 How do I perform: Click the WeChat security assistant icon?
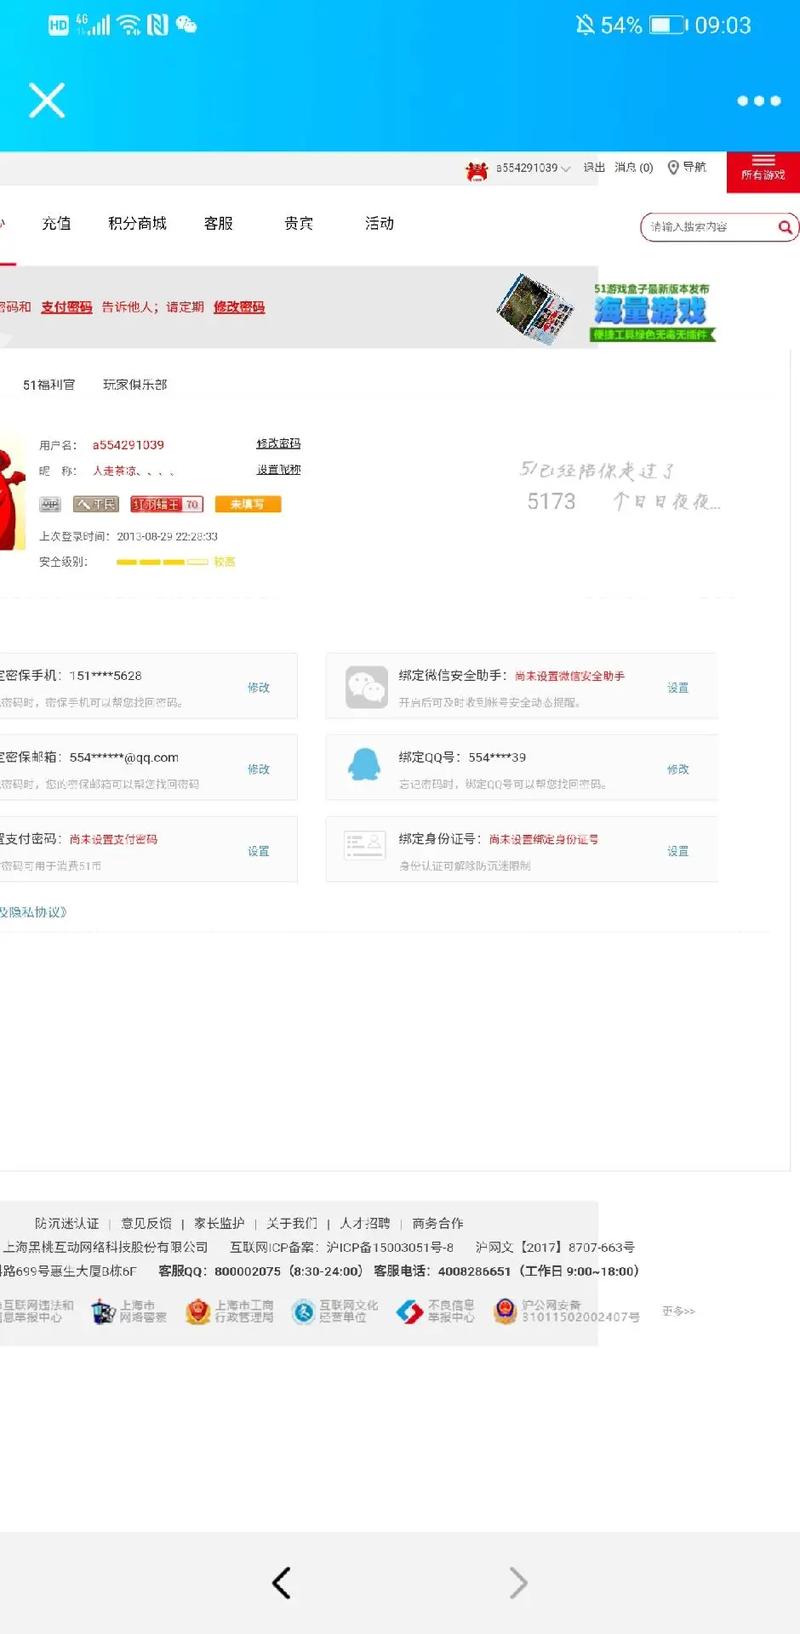[366, 687]
